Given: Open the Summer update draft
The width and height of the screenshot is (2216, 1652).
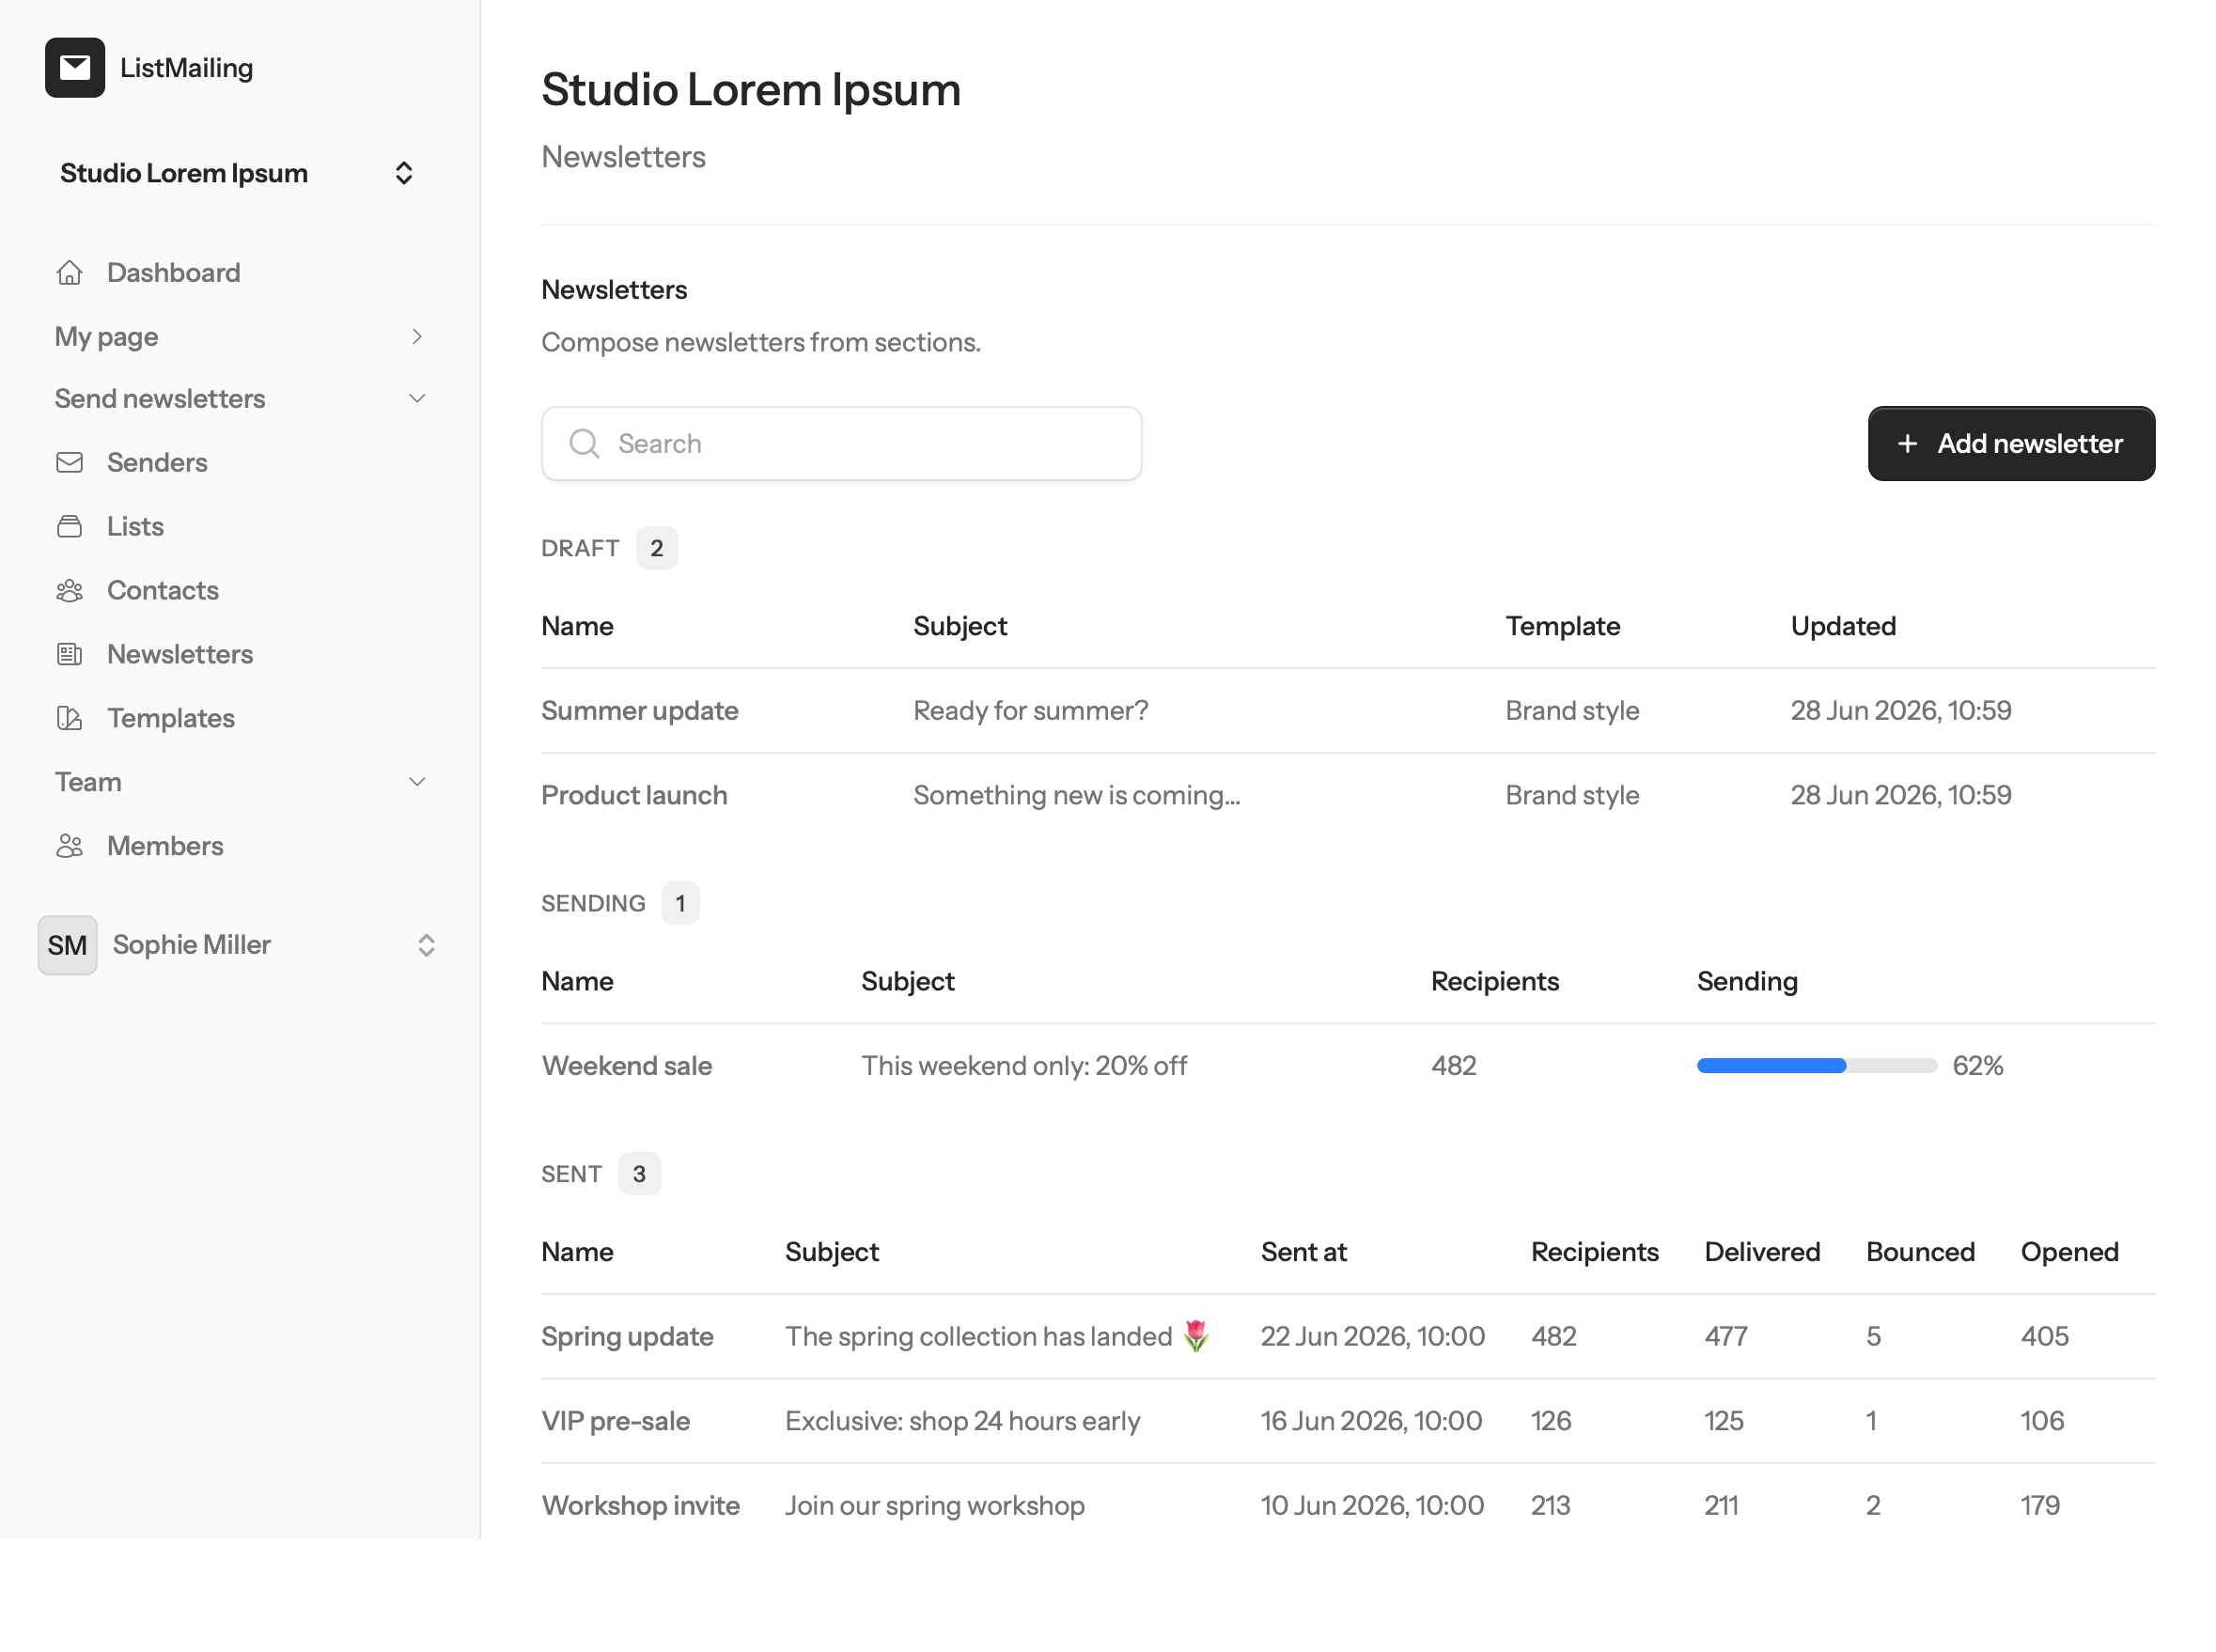Looking at the screenshot, I should pyautogui.click(x=640, y=711).
